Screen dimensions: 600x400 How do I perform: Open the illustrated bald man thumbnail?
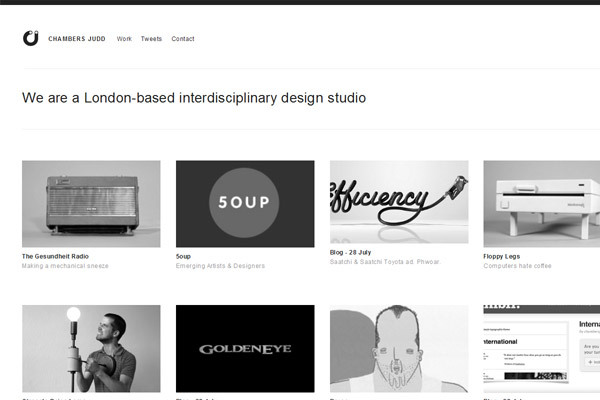tap(399, 348)
